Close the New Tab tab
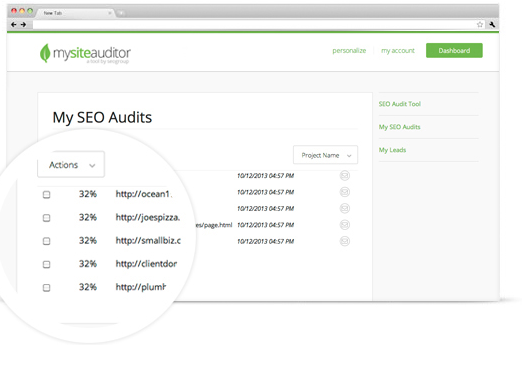This screenshot has height=365, width=522. (x=109, y=13)
